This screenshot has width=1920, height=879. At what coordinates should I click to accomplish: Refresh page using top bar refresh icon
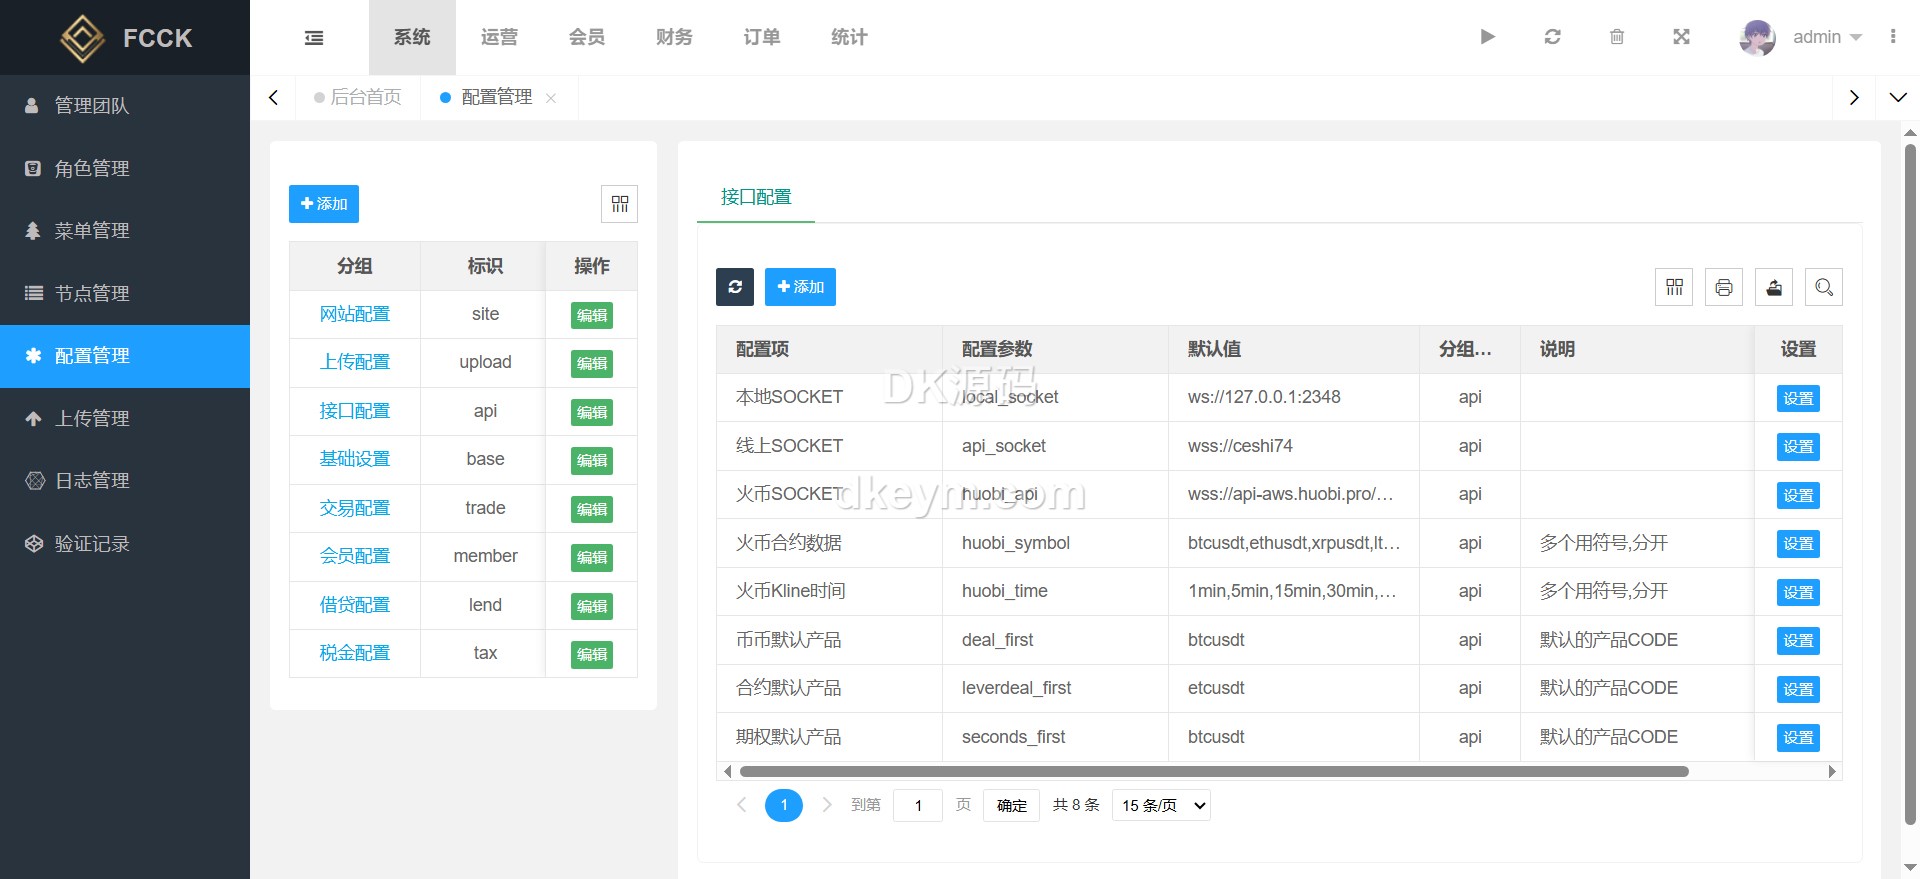1552,37
